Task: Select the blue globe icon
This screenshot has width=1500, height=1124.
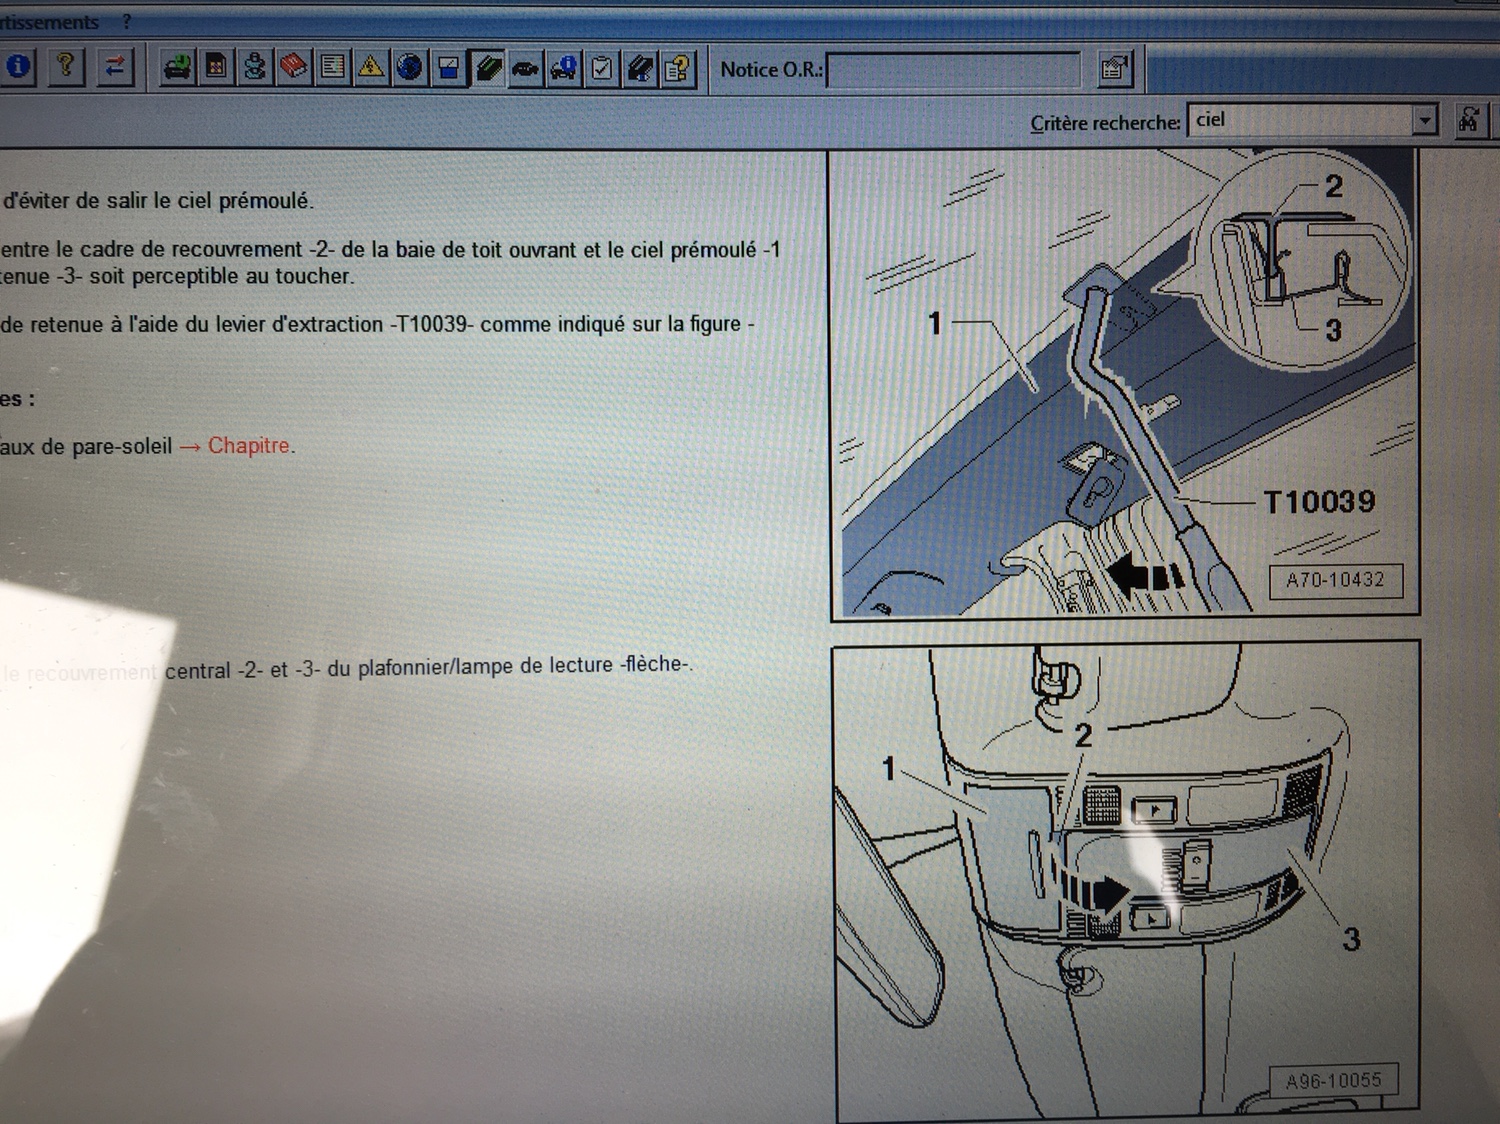Action: pyautogui.click(x=409, y=67)
